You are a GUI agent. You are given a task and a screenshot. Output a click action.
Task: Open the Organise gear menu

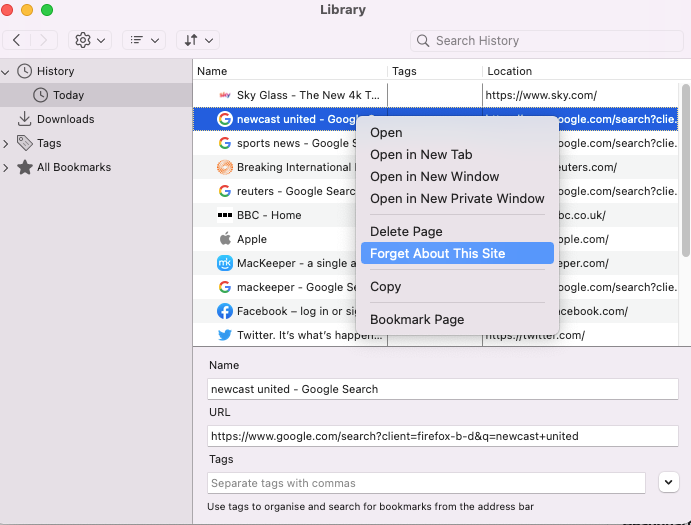click(x=90, y=40)
